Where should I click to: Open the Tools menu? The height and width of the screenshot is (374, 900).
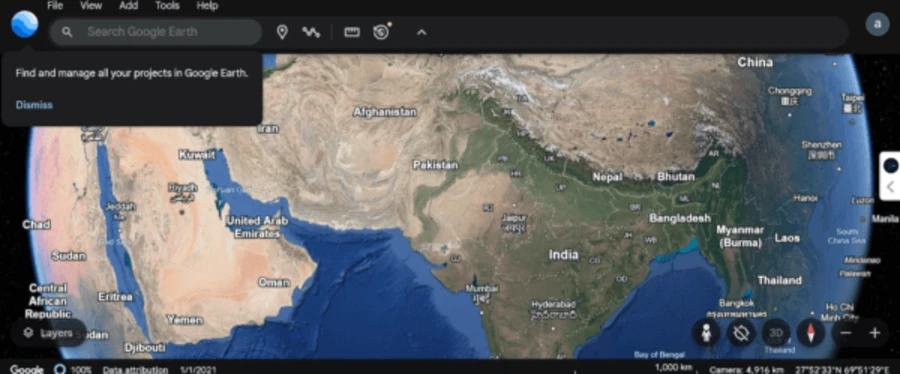point(167,6)
